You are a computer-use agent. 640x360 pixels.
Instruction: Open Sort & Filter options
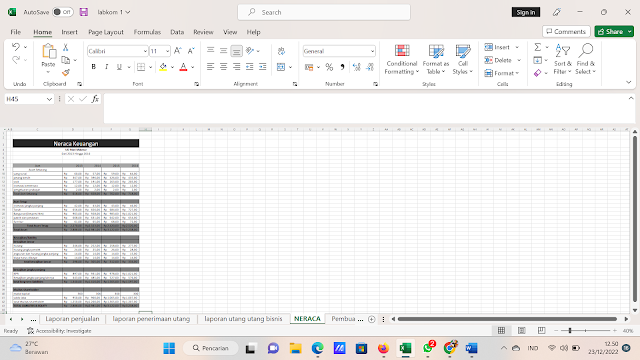tap(562, 60)
